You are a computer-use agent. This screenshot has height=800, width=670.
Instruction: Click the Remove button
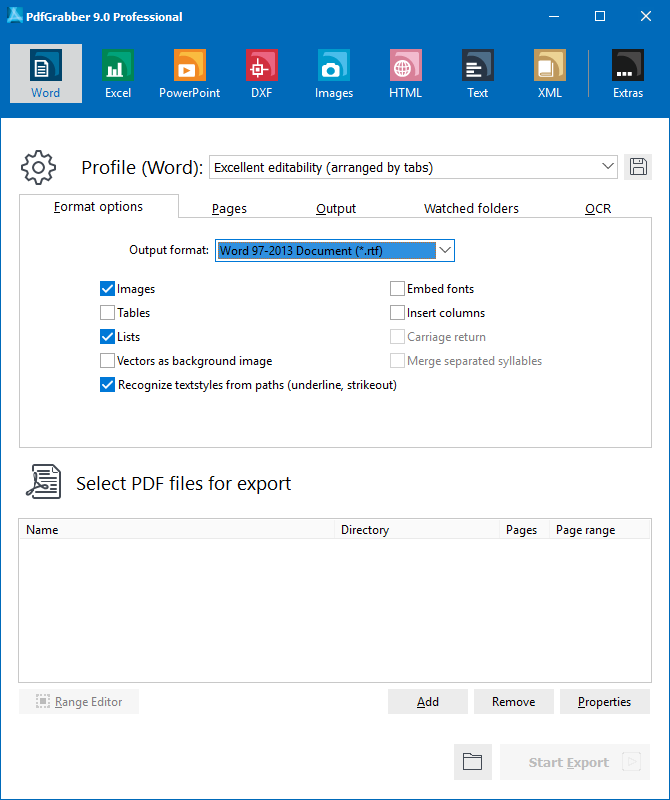click(513, 702)
